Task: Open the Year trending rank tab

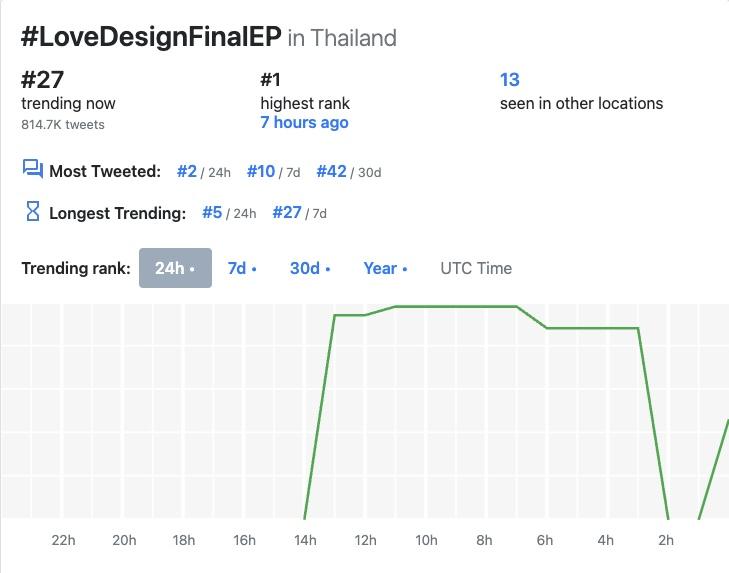Action: coord(385,268)
